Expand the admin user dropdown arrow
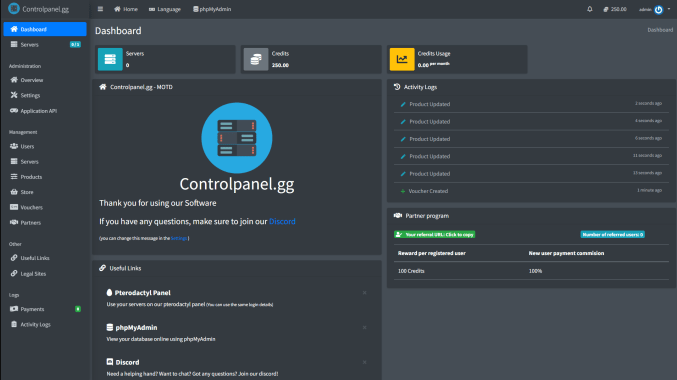The width and height of the screenshot is (677, 380). (669, 9)
